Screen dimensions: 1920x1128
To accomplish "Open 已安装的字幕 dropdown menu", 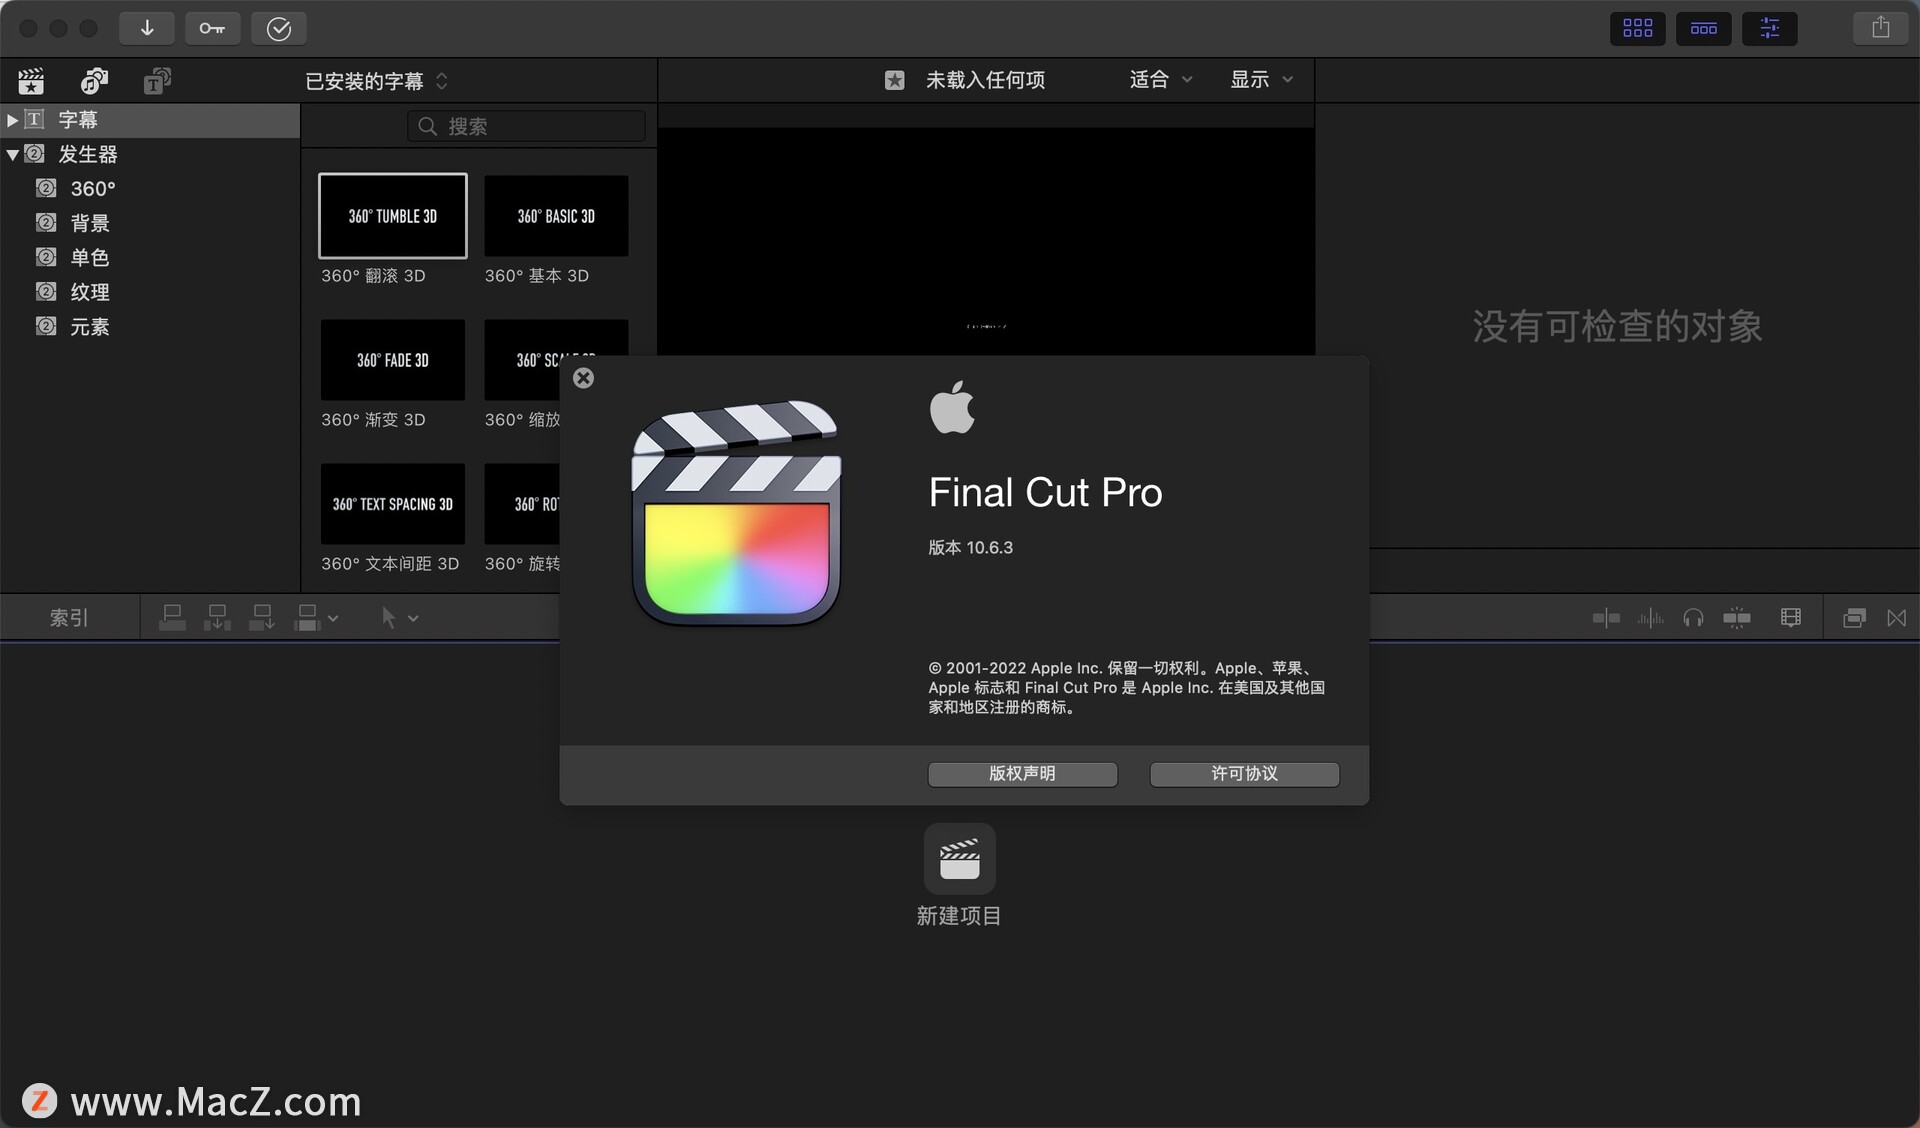I will (377, 81).
